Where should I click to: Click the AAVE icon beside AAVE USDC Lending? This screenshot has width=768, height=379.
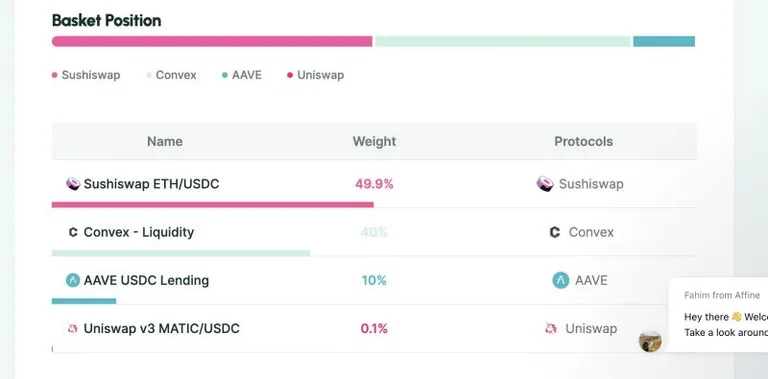(x=73, y=281)
